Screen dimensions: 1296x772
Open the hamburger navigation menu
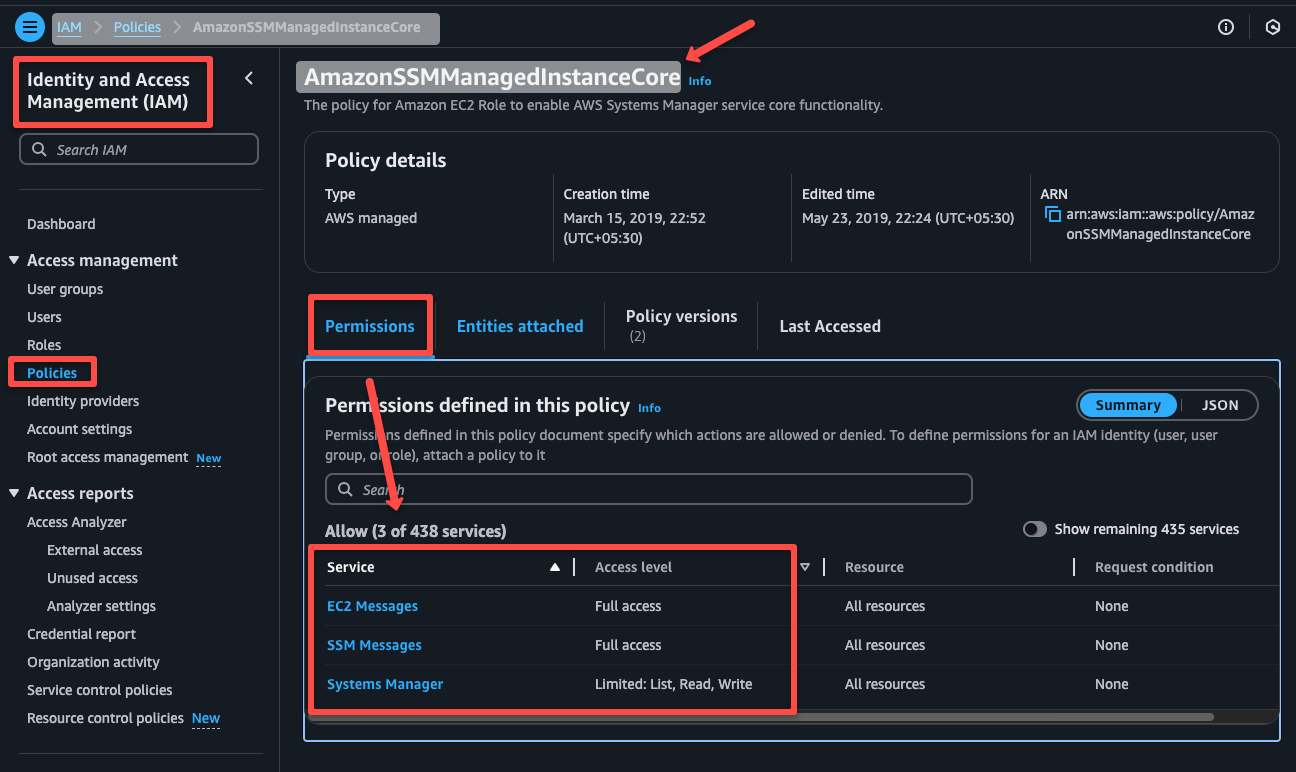point(29,26)
